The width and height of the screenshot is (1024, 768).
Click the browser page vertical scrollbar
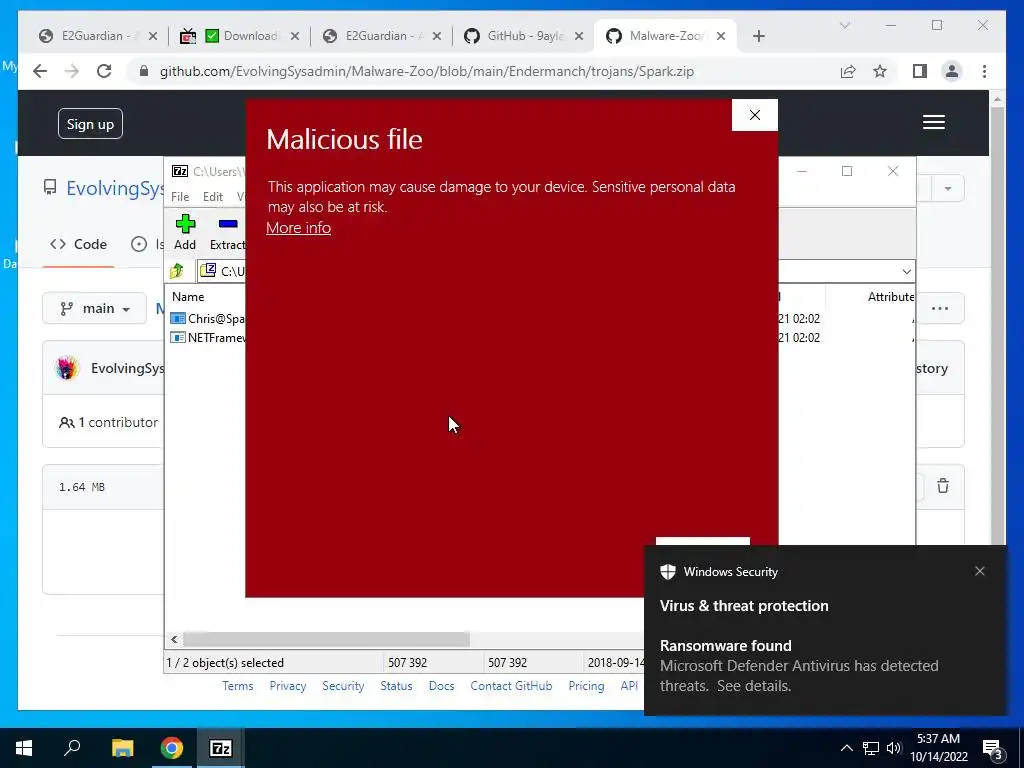(997, 327)
